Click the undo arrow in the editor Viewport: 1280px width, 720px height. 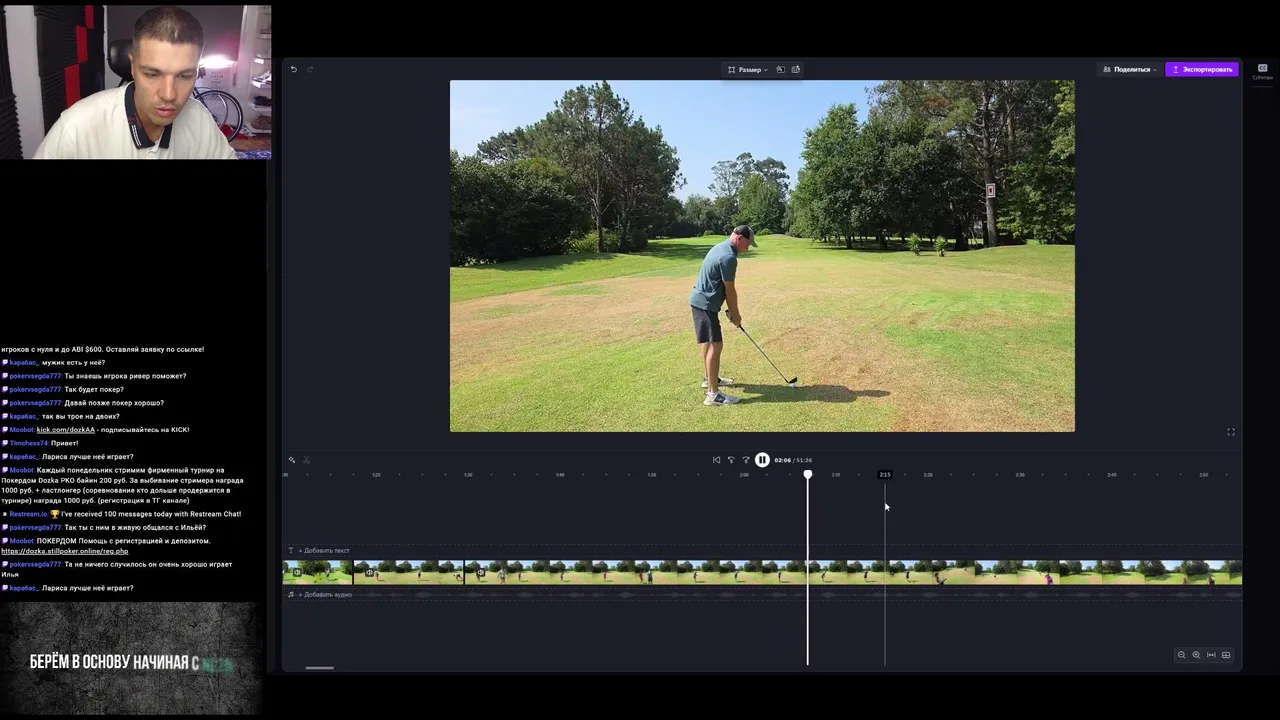(293, 69)
